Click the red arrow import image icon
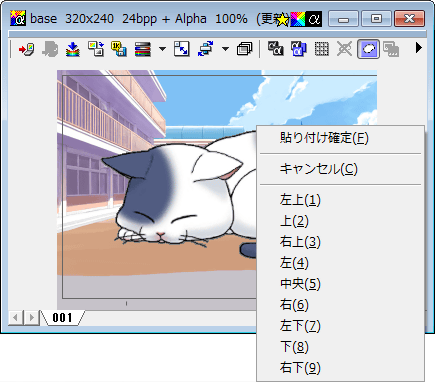The image size is (435, 382). [26, 49]
